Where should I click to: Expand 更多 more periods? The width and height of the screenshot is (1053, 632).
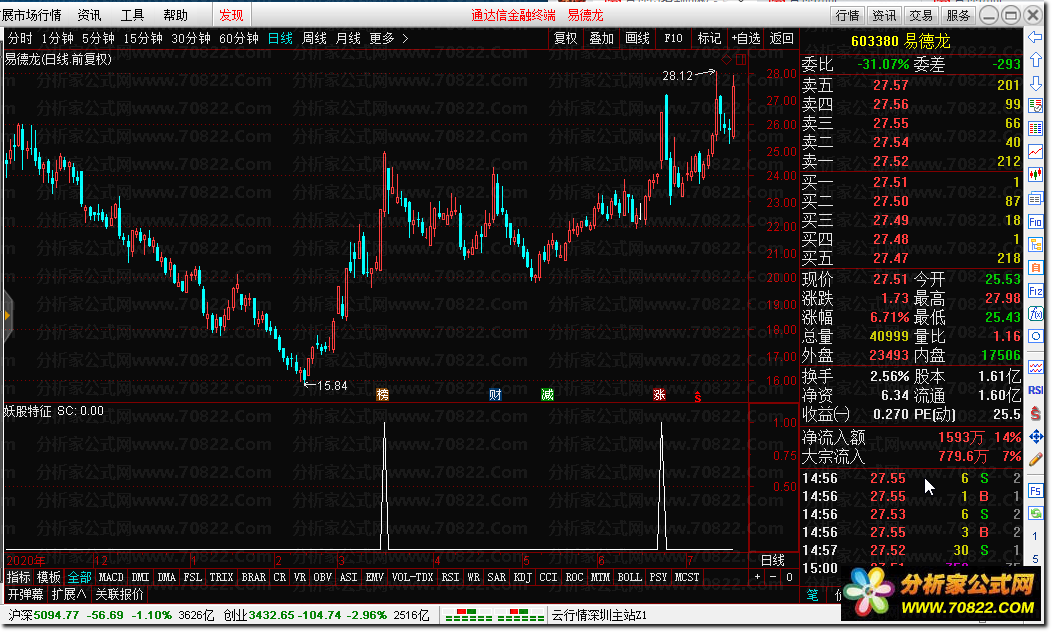[x=389, y=38]
